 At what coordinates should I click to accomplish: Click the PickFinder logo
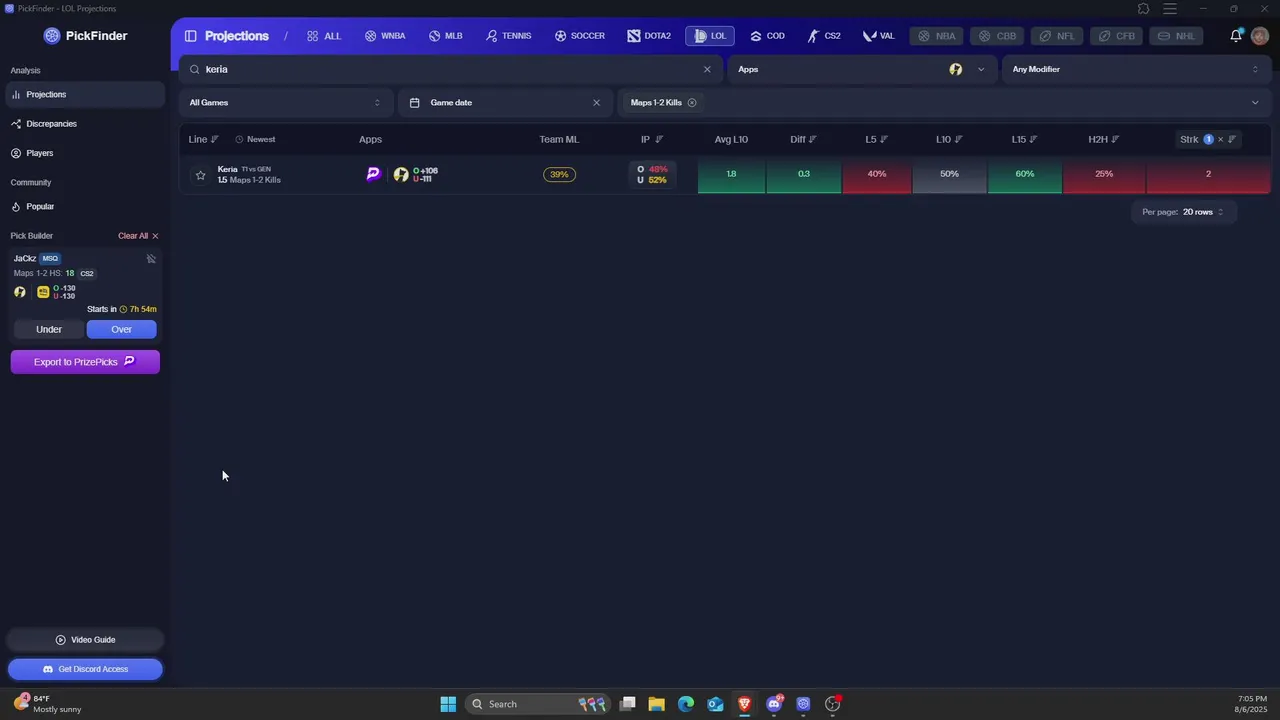pos(85,36)
